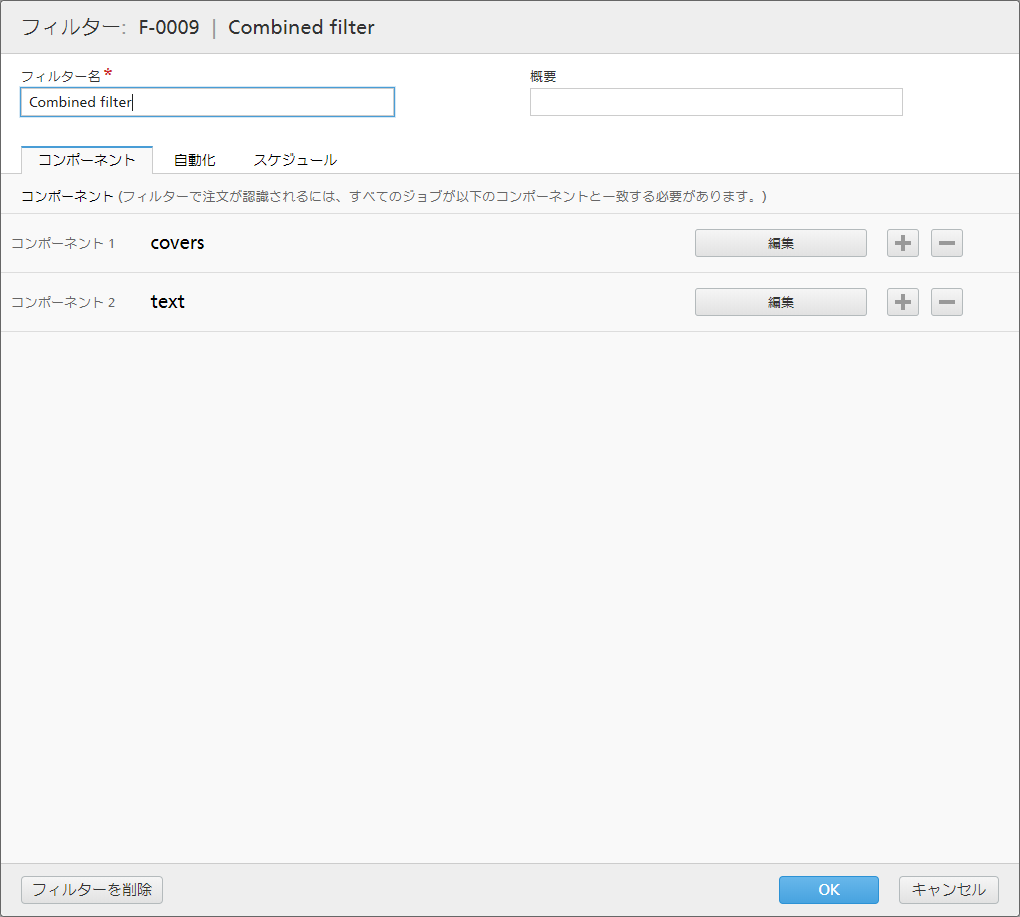The image size is (1020, 917).
Task: Switch to the コンポーネント tab
Action: click(87, 160)
